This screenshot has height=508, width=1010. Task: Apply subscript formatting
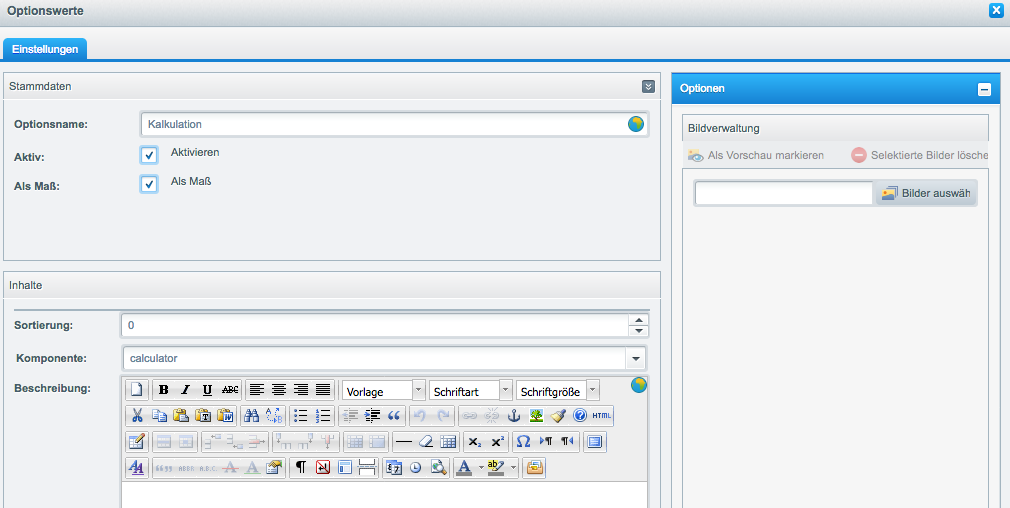(475, 442)
